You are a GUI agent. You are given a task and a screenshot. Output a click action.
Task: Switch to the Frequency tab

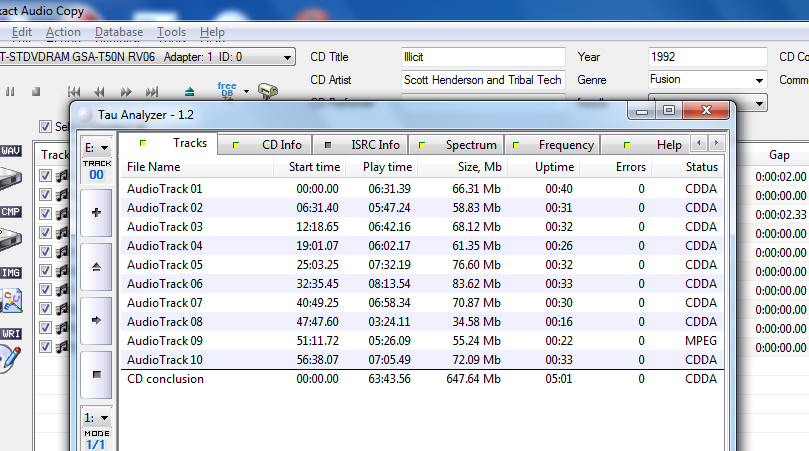tap(552, 145)
